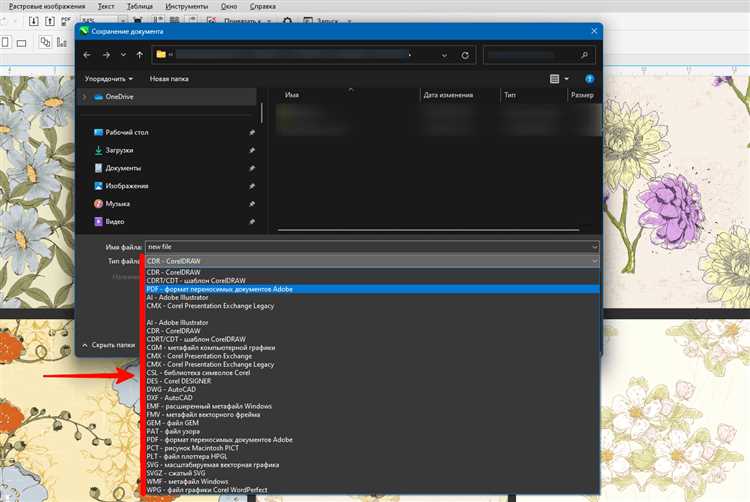Choose the highlighted PDF format option
750x502 pixels.
[x=373, y=289]
